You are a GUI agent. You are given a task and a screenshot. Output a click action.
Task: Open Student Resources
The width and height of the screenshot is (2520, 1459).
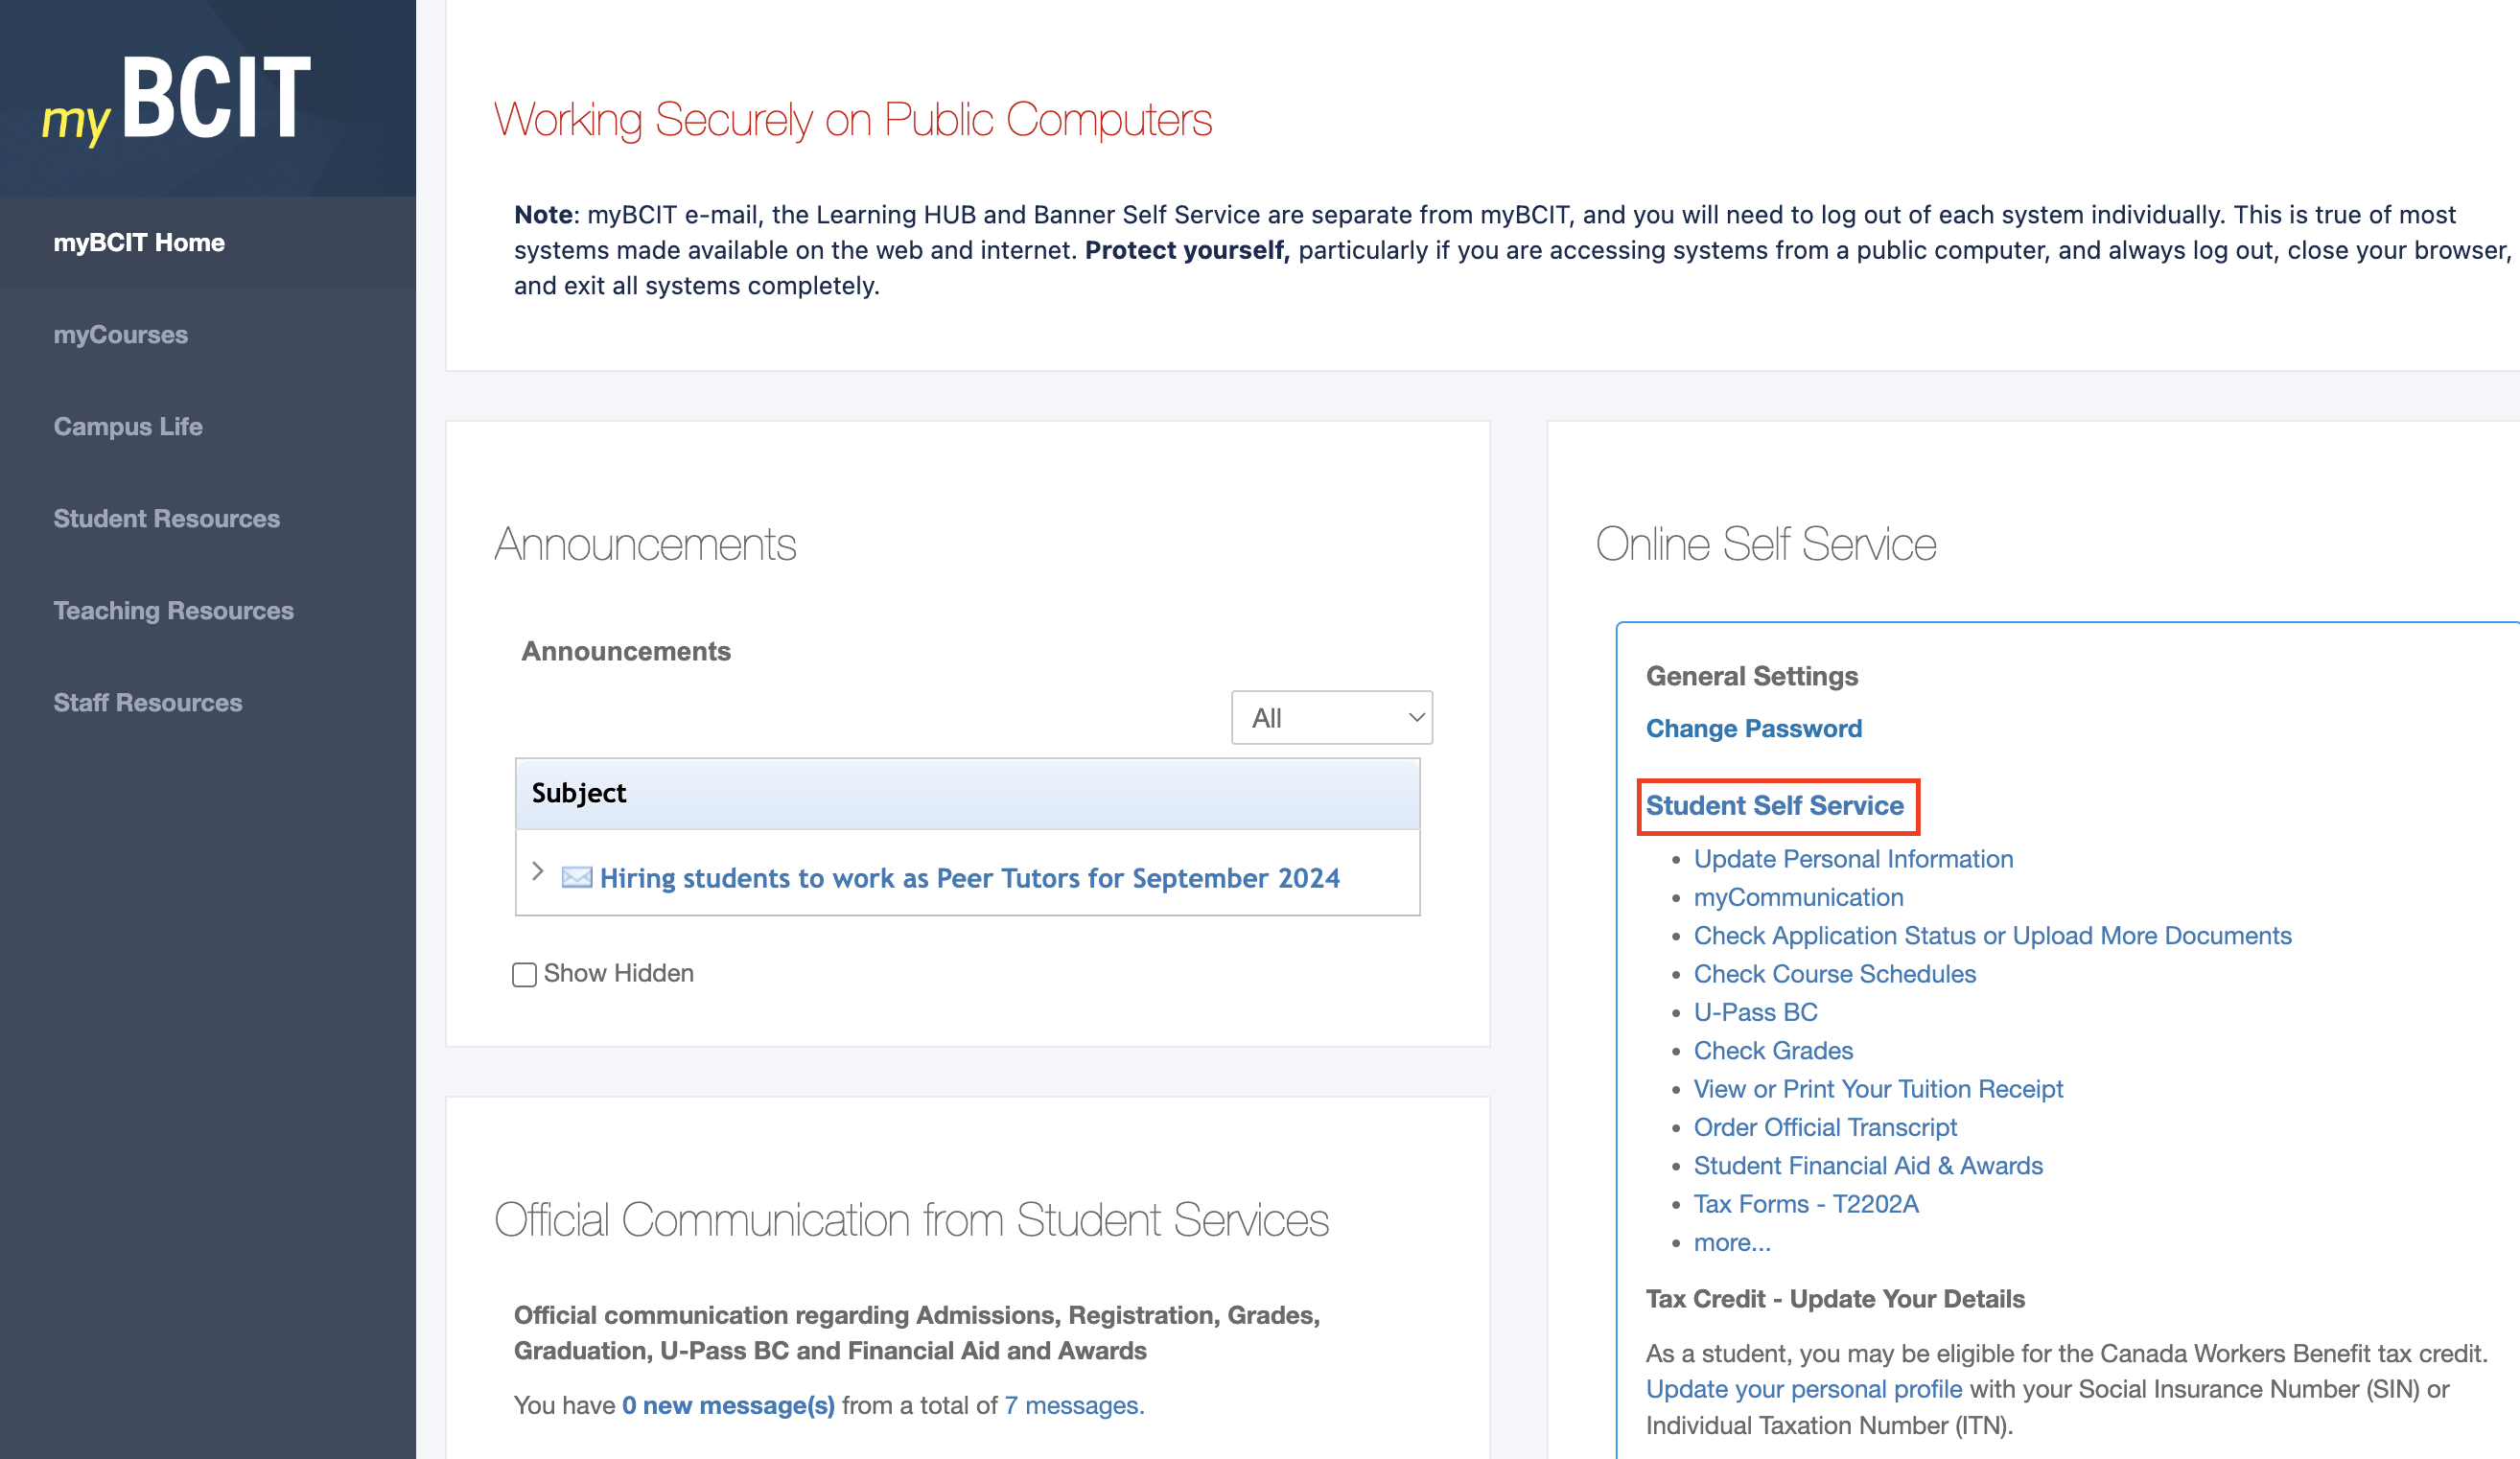tap(166, 519)
